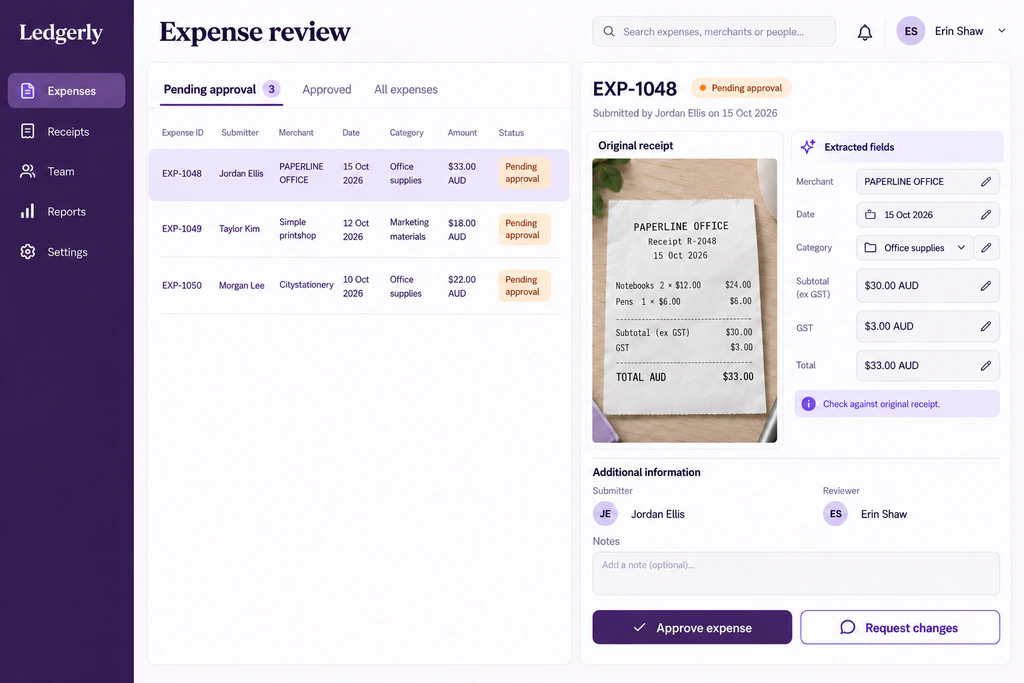Select expense row EXP-1049
Image resolution: width=1024 pixels, height=683 pixels.
click(359, 229)
